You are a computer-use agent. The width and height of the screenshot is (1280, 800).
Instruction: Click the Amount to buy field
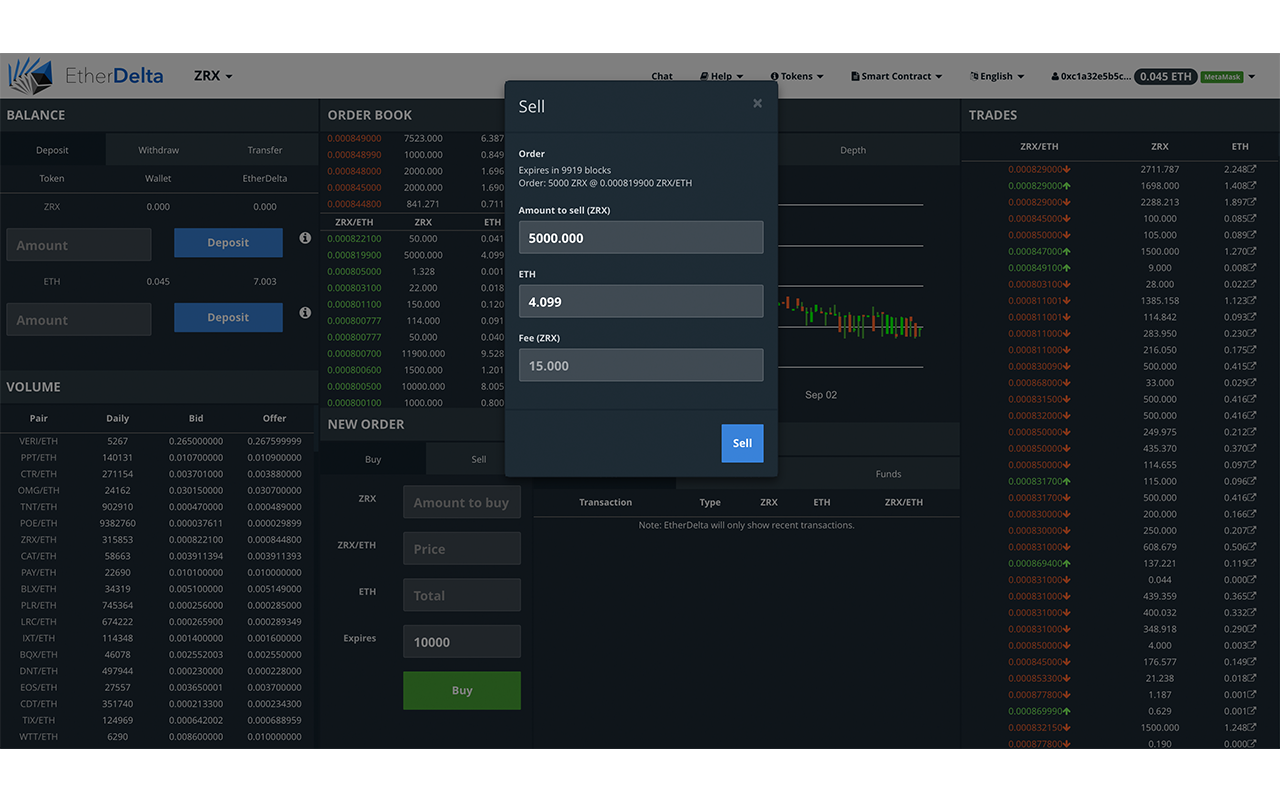(462, 502)
